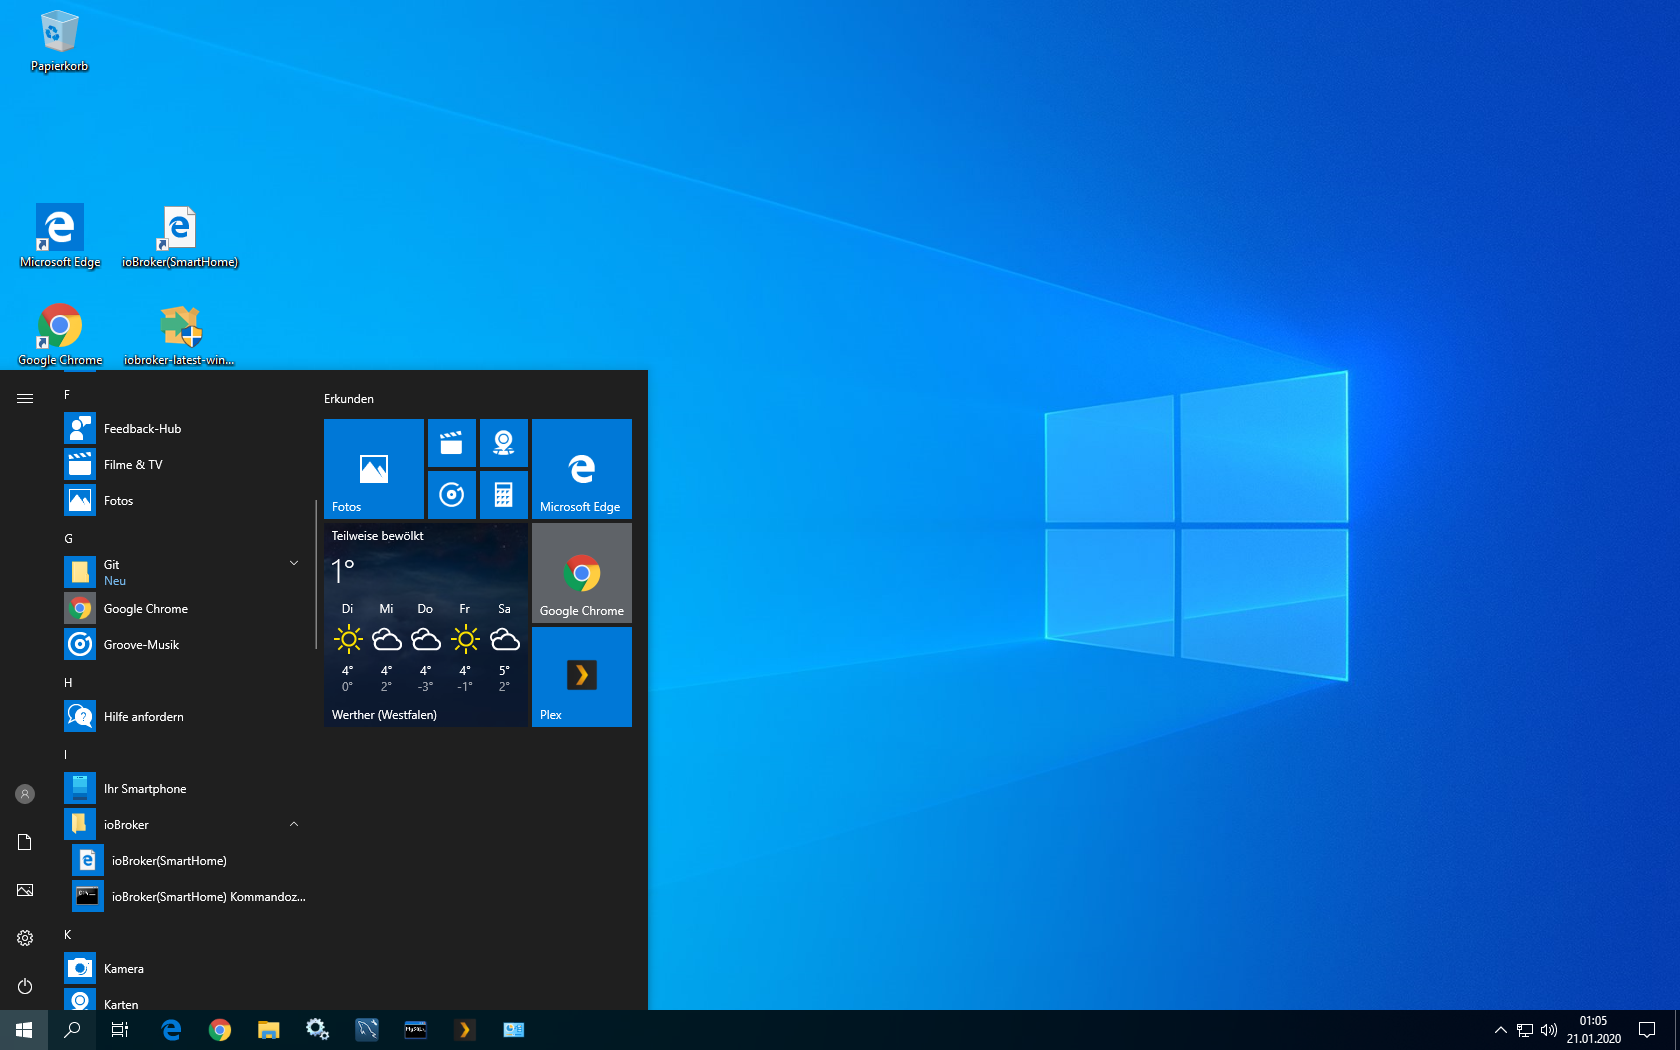Open ioBroker(SmartHome) Kommandozeile entry
1680x1050 pixels.
point(208,897)
